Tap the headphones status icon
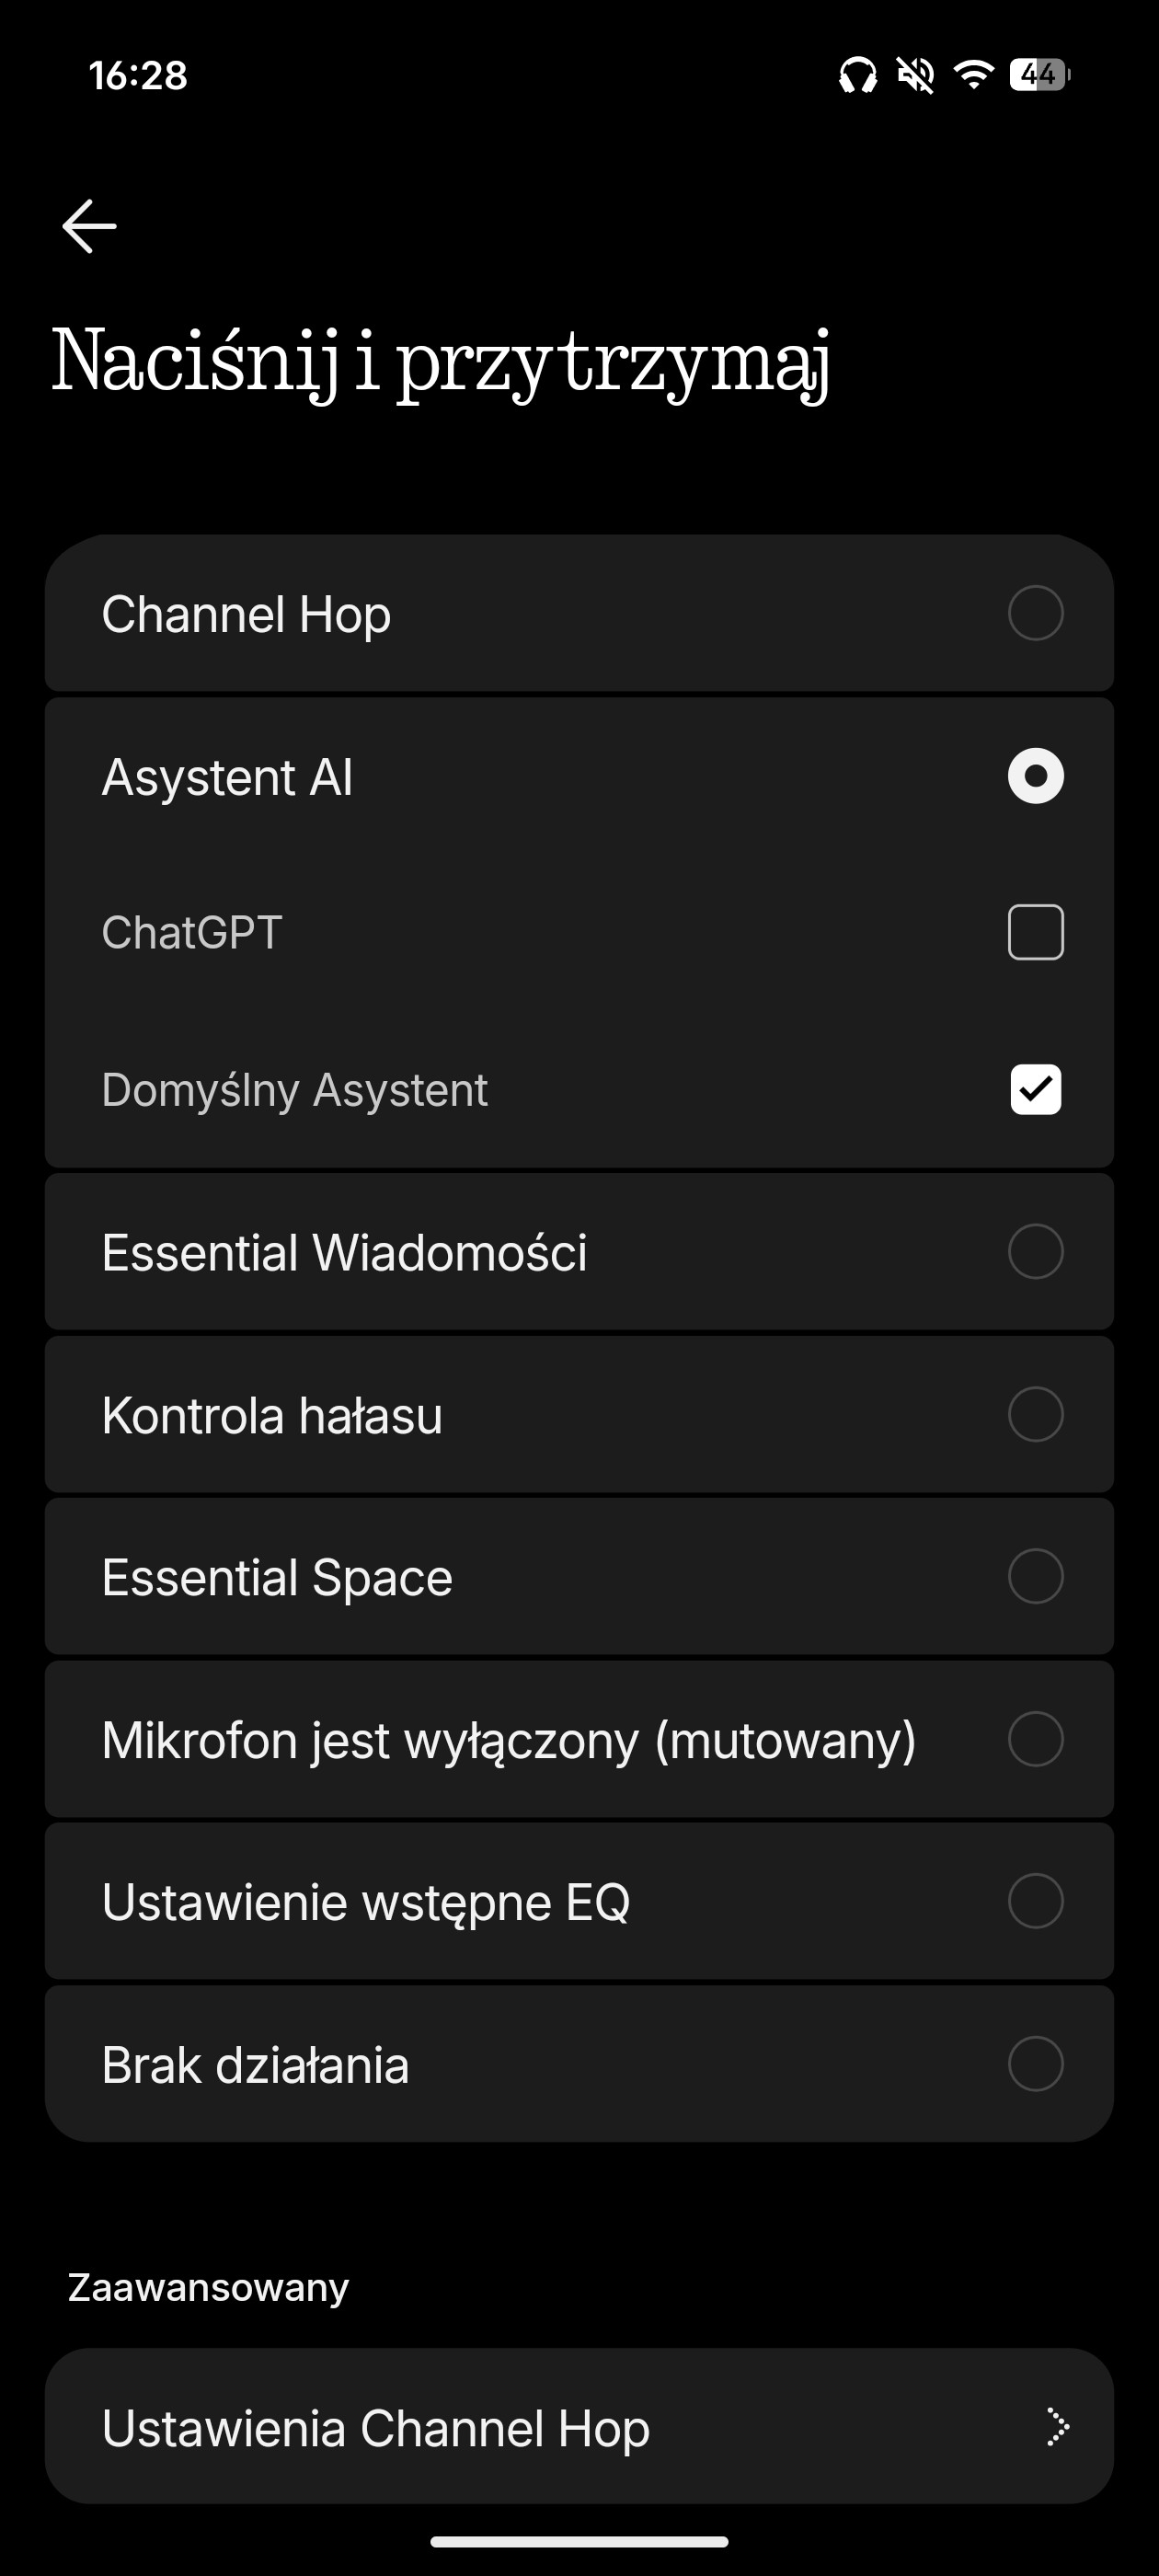The height and width of the screenshot is (2576, 1159). coord(857,75)
